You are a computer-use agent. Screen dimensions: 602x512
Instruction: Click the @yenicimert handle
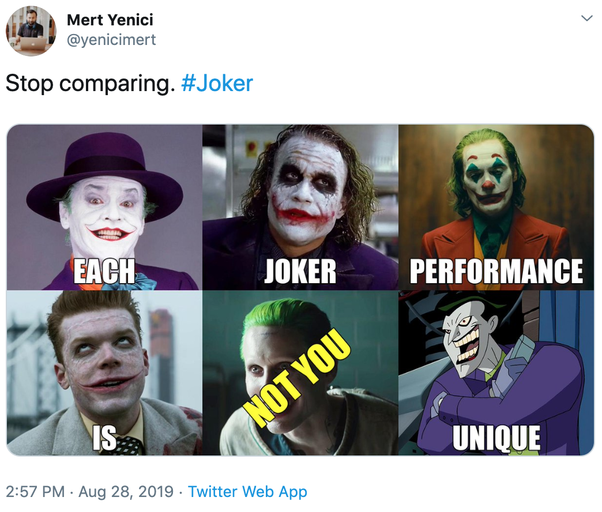[x=111, y=40]
